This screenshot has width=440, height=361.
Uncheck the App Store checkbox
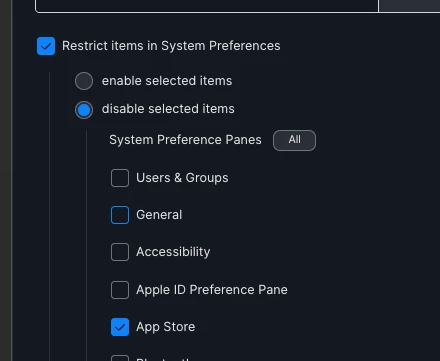coord(120,327)
